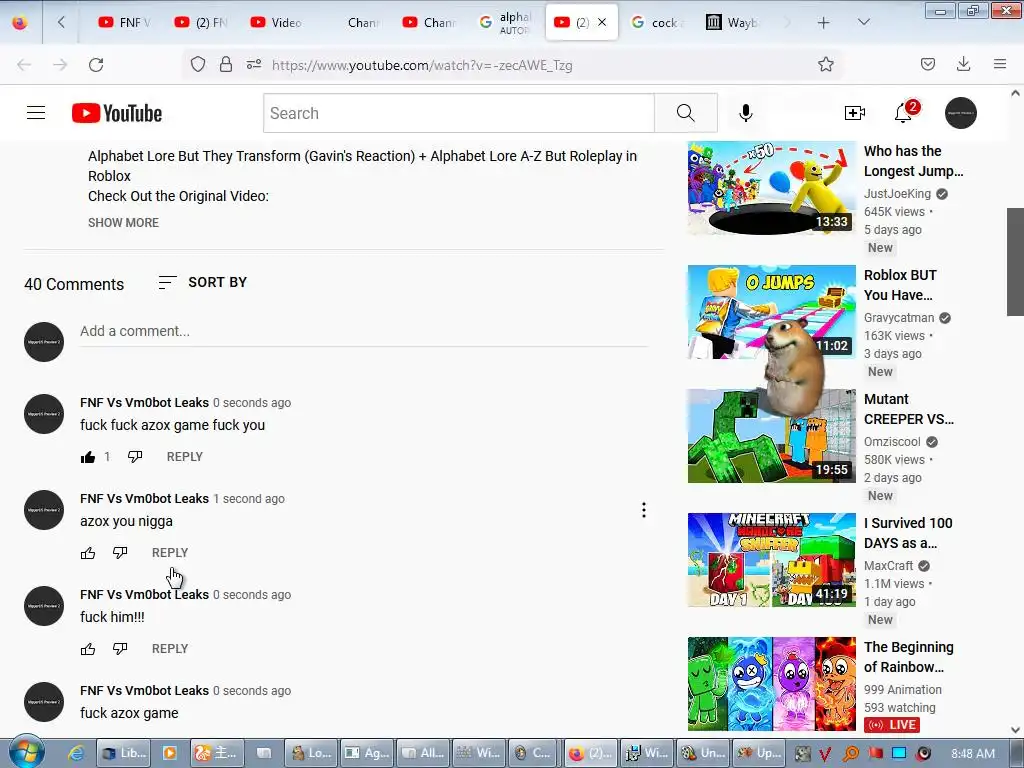Image resolution: width=1024 pixels, height=768 pixels.
Task: Open 'Roblox BUT You Have...' video title
Action: tap(900, 285)
